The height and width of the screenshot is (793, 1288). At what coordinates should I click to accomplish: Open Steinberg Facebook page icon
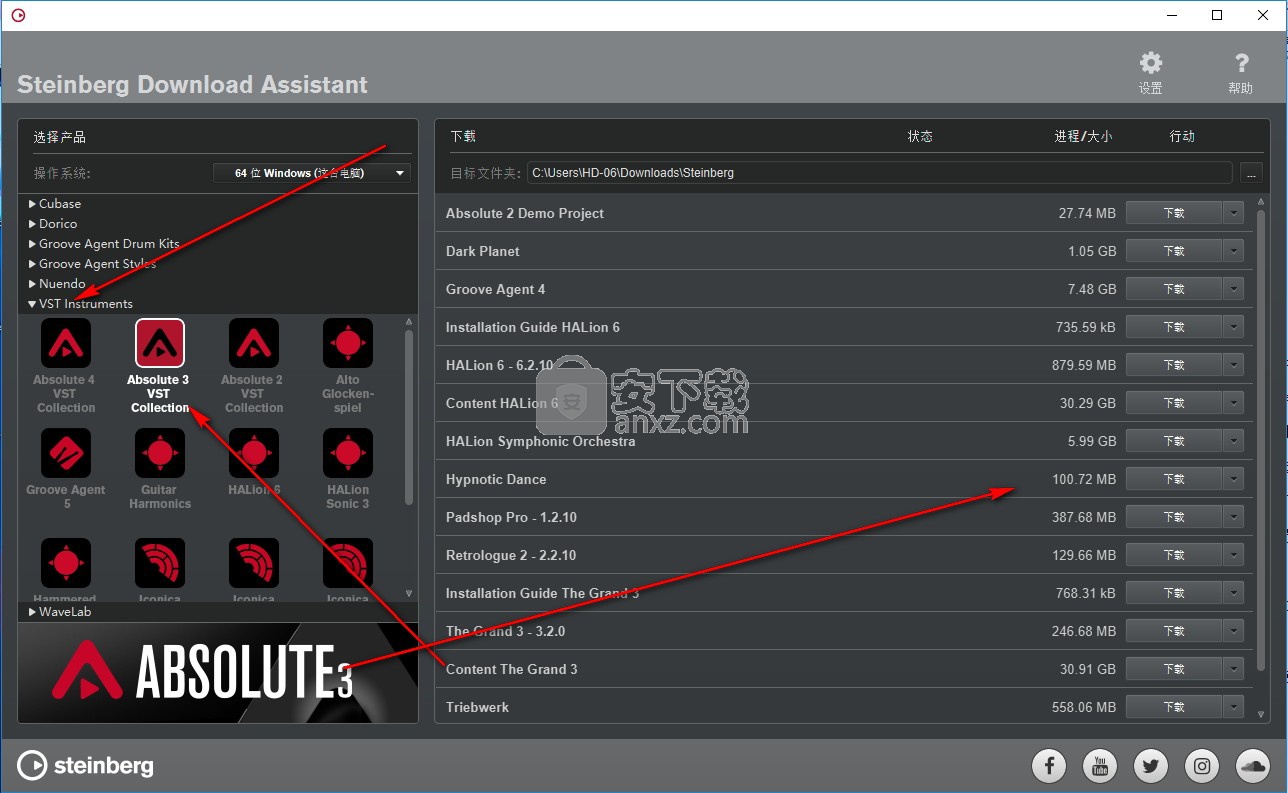tap(1049, 767)
